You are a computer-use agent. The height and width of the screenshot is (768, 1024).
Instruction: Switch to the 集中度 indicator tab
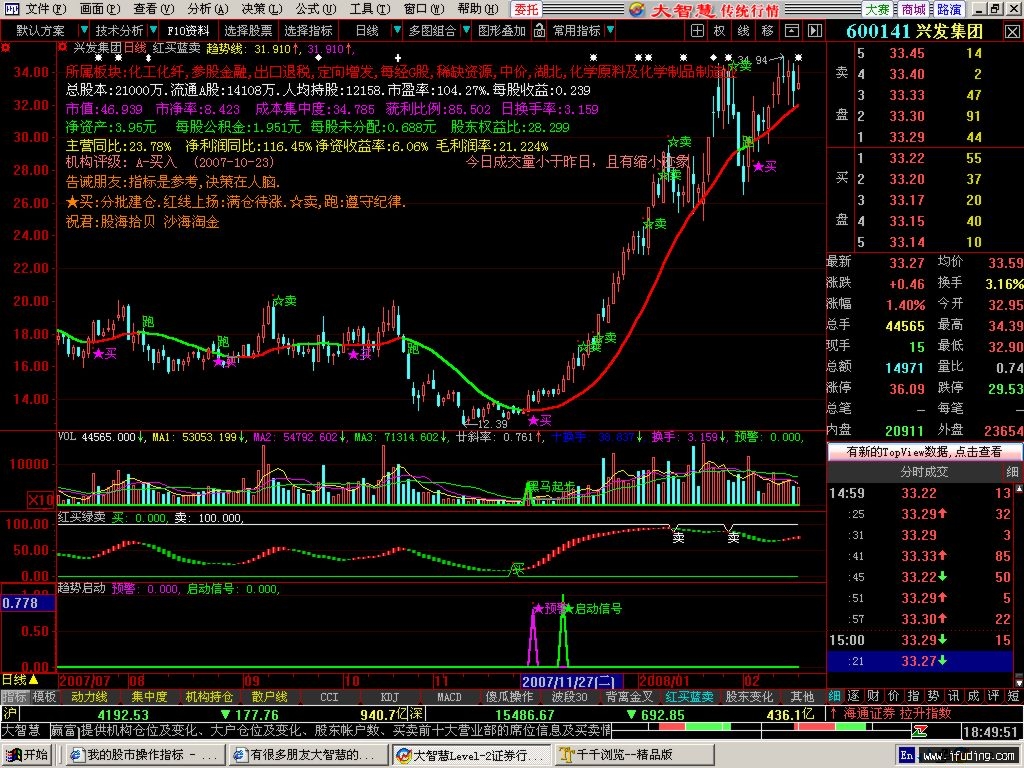pyautogui.click(x=149, y=697)
